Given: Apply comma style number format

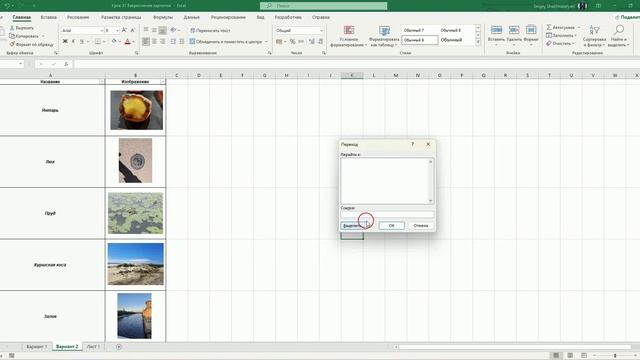Looking at the screenshot, I should pos(301,41).
